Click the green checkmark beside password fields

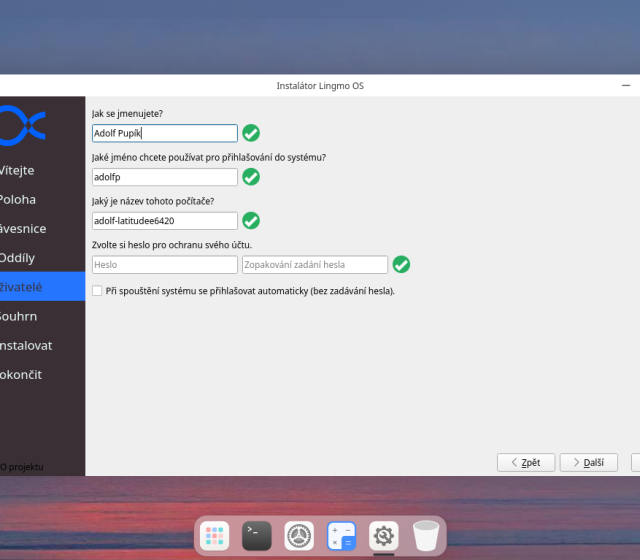pyautogui.click(x=401, y=265)
